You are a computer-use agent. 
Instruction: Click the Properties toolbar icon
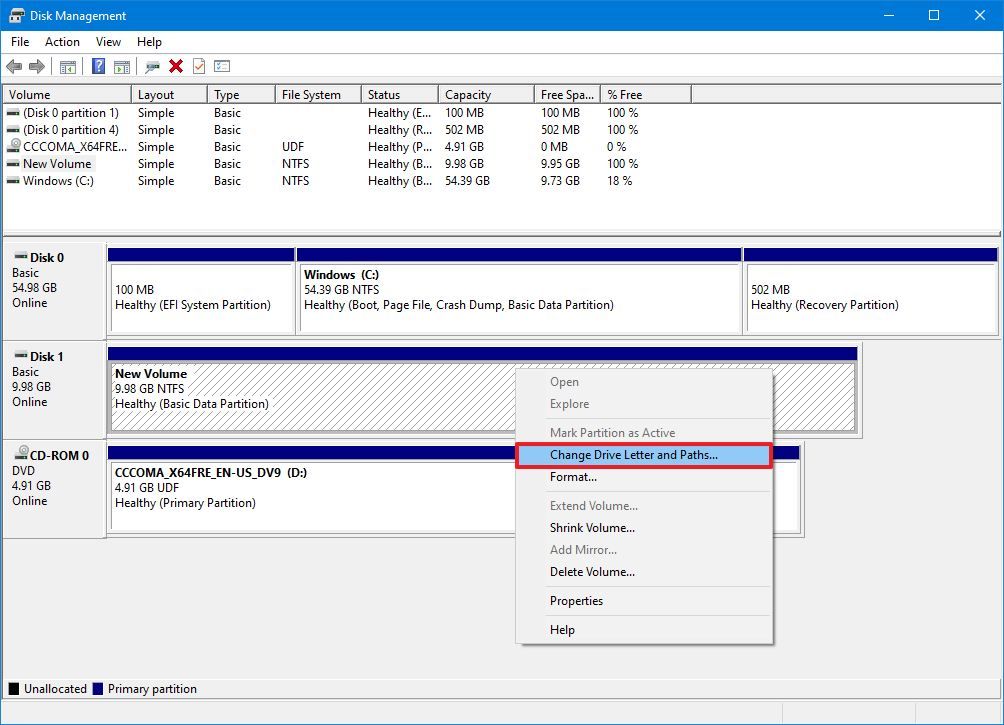click(199, 66)
